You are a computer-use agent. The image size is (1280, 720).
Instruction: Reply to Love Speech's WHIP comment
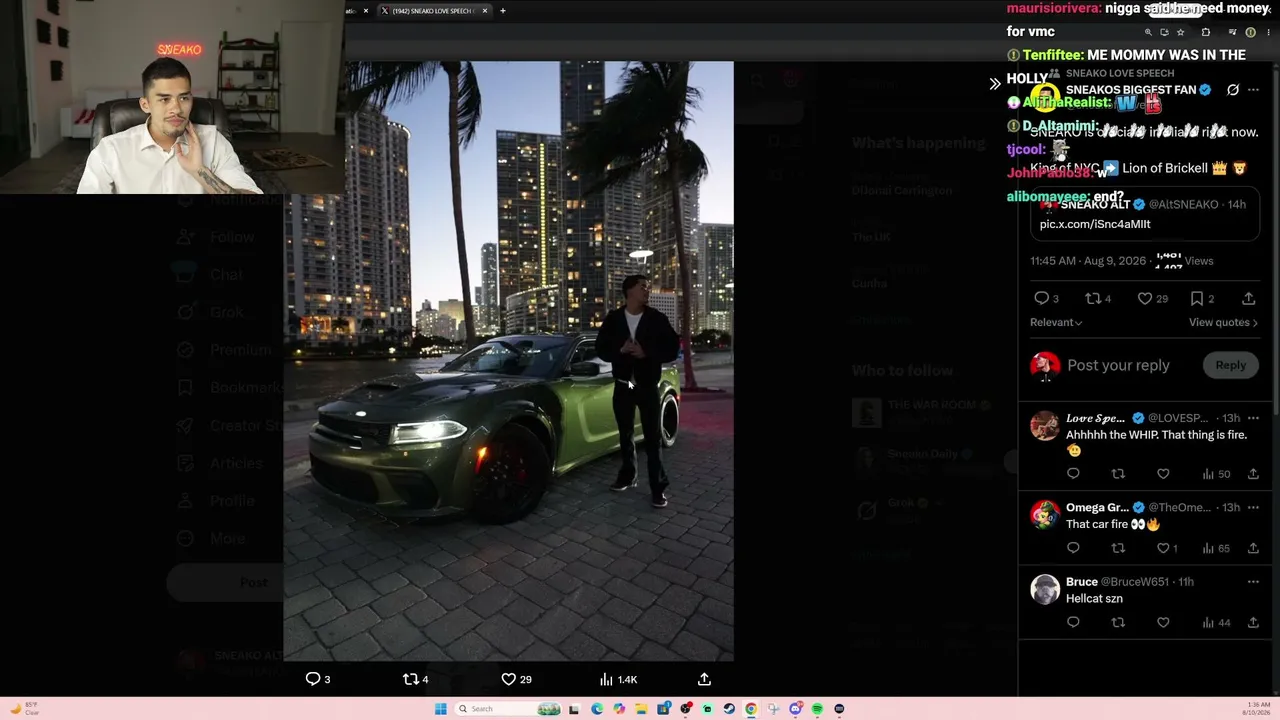tap(1073, 474)
